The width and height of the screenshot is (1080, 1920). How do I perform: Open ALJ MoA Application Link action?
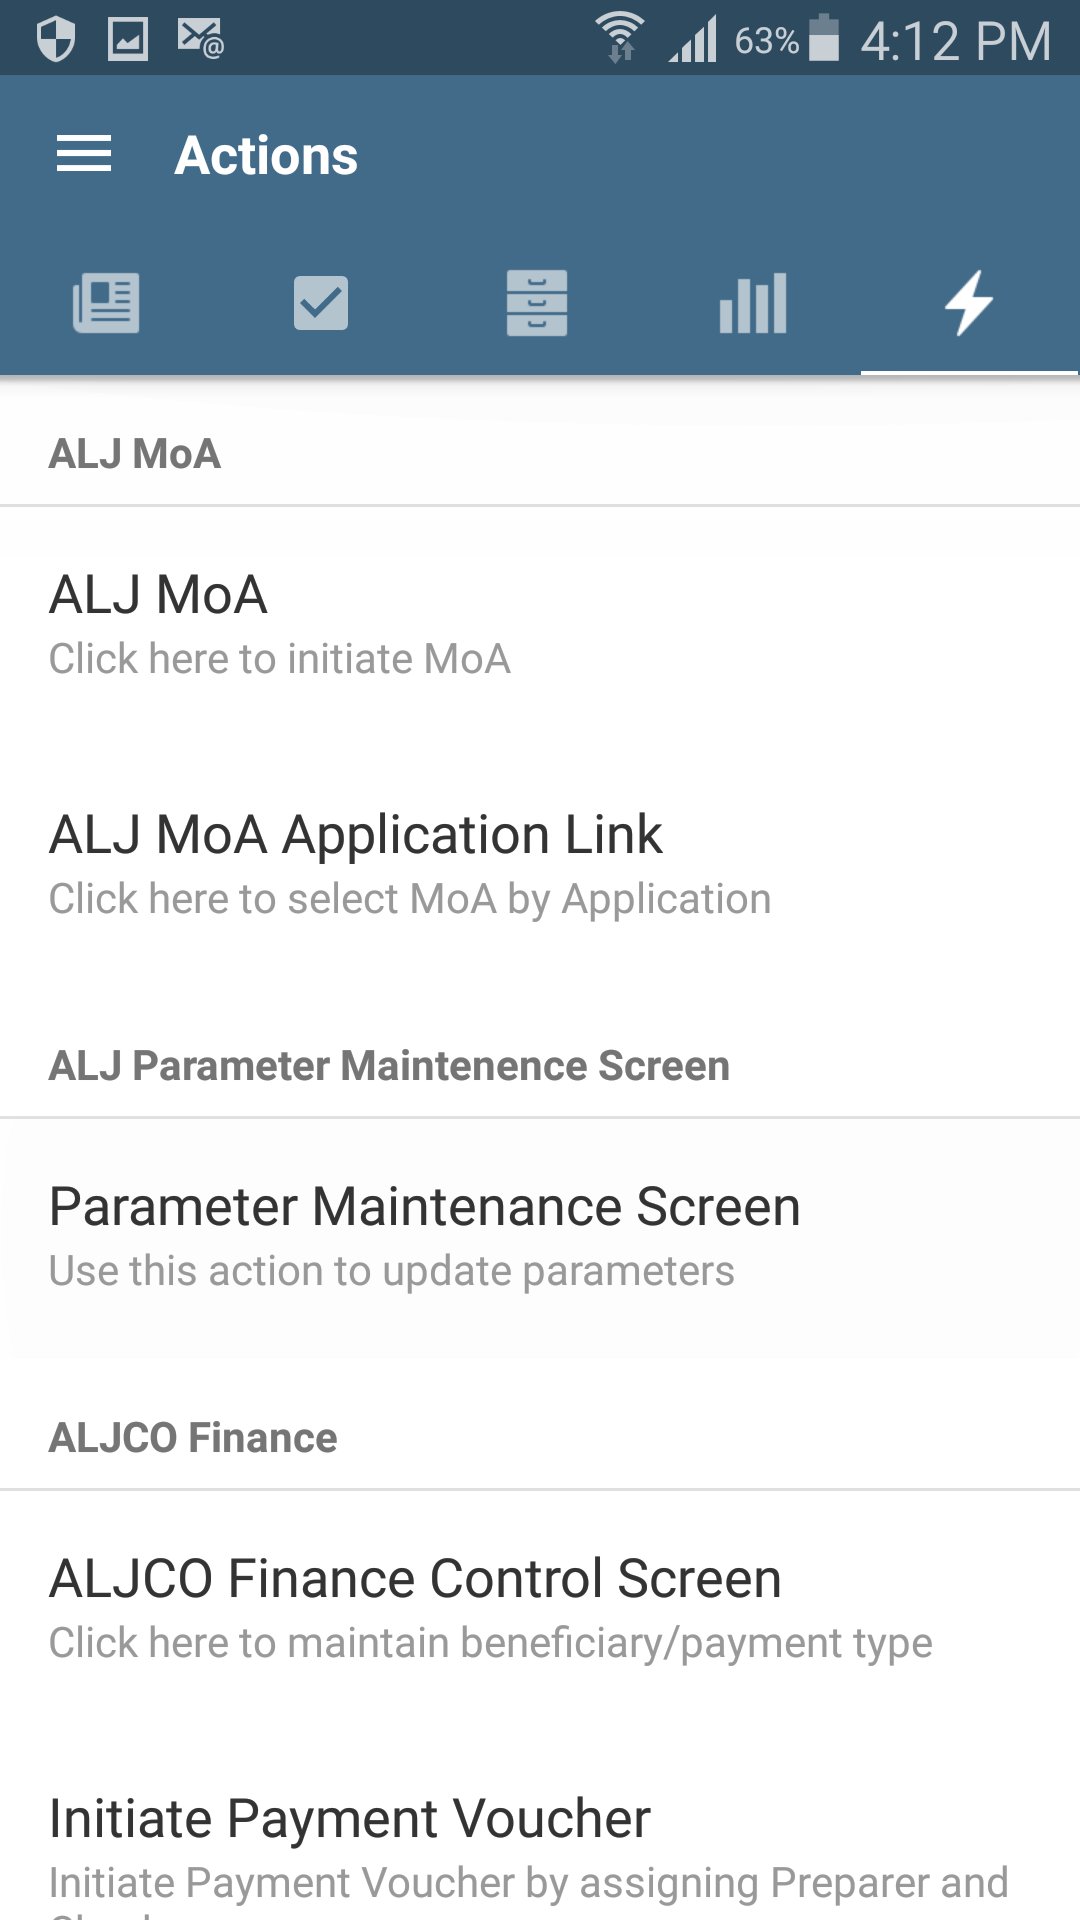coord(410,864)
